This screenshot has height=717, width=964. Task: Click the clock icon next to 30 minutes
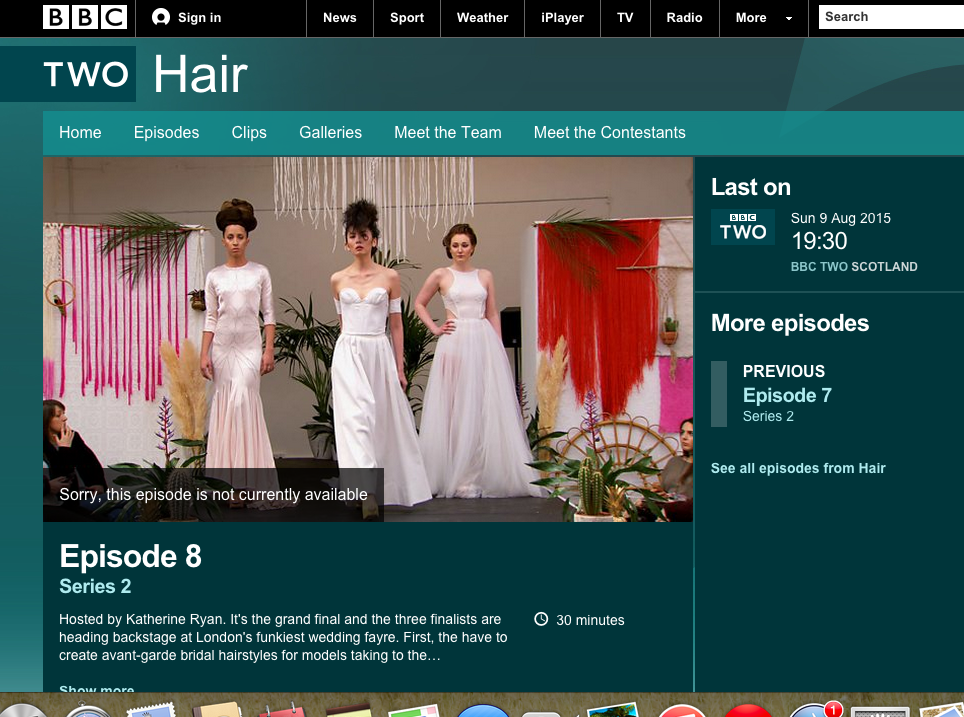coord(541,619)
